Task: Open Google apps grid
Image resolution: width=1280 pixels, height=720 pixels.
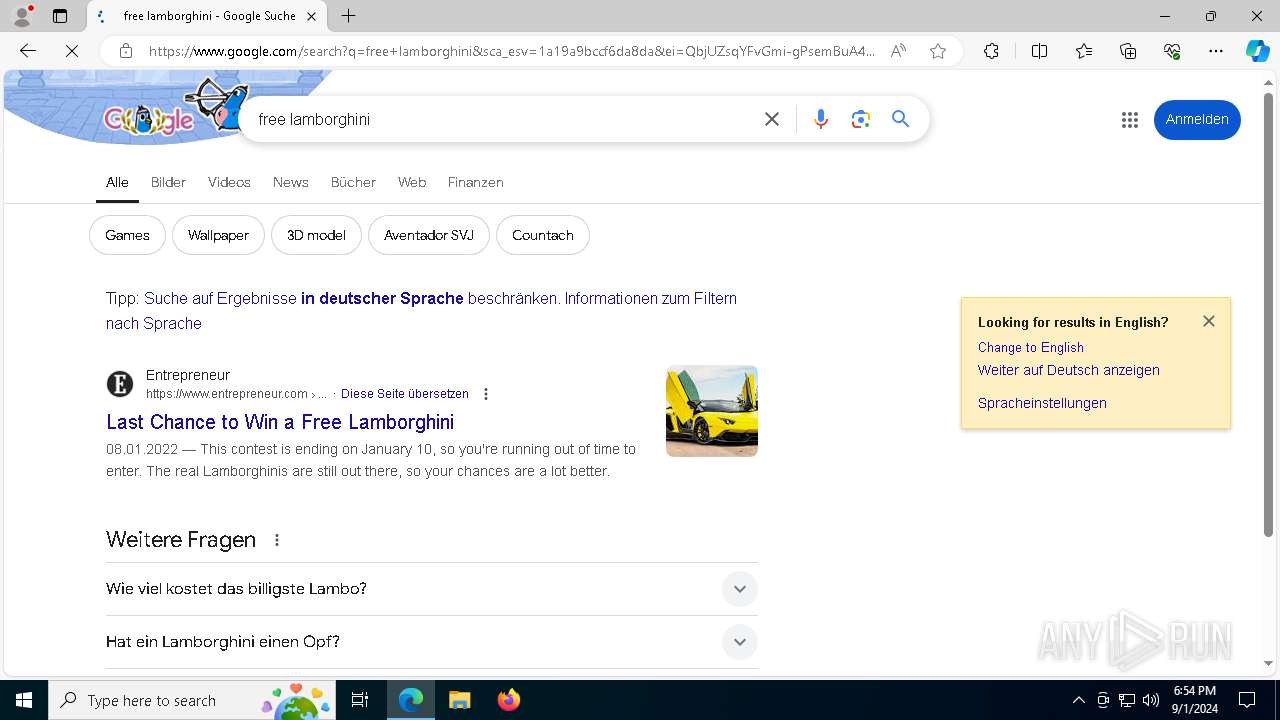Action: (x=1130, y=120)
